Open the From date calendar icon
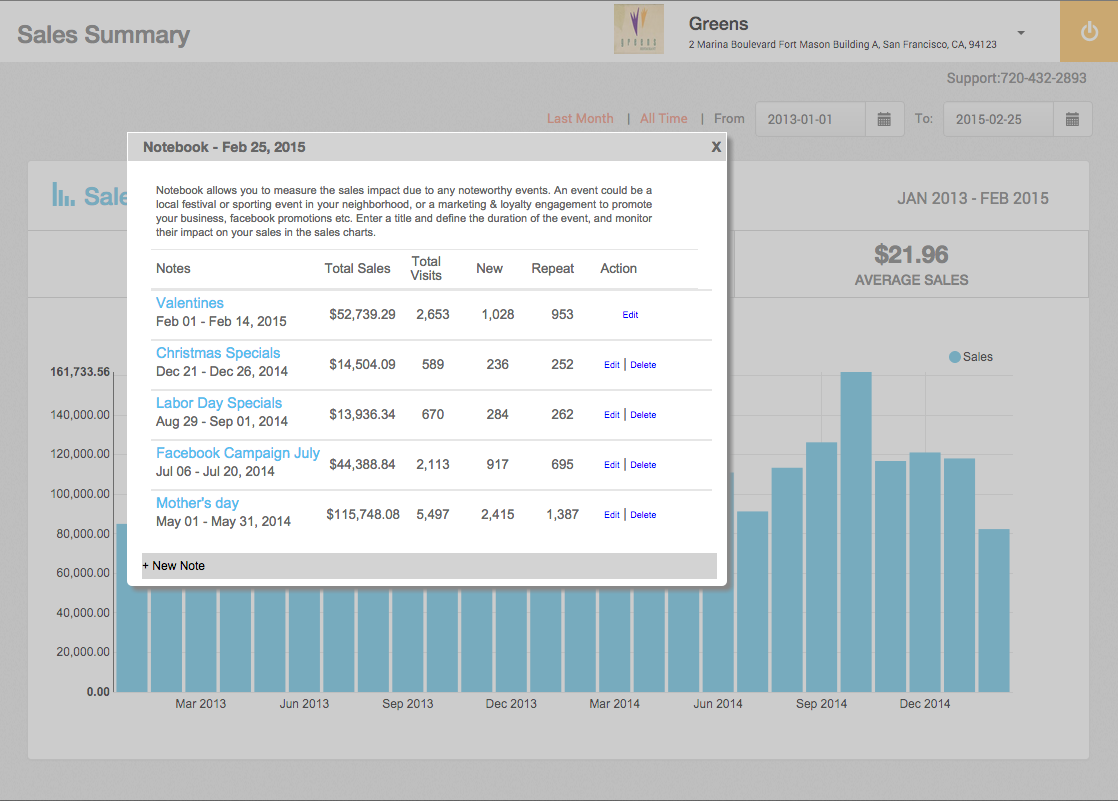 point(884,119)
